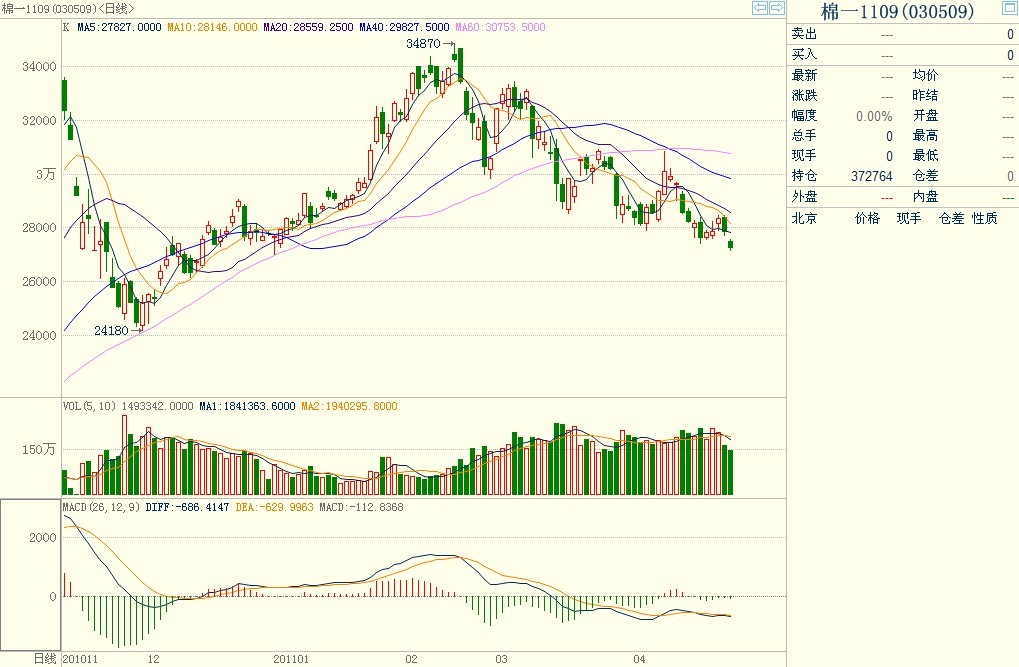The width and height of the screenshot is (1019, 667).
Task: Click the empty box left of MACD panel
Action: point(30,573)
